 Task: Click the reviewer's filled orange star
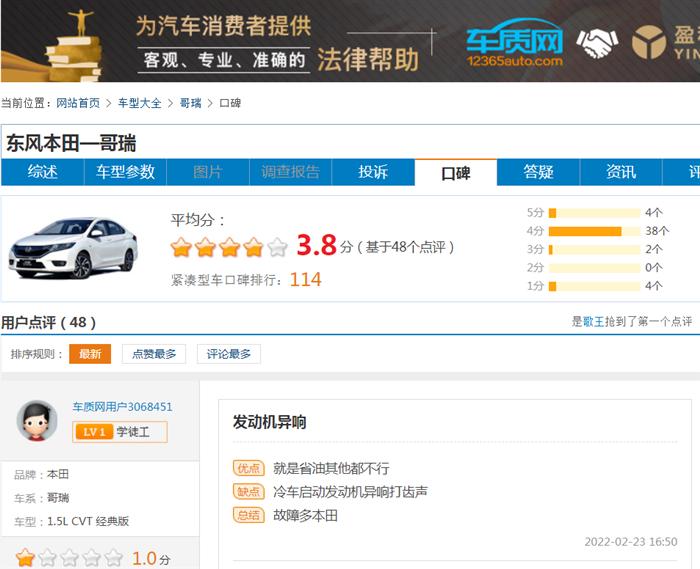(x=25, y=558)
